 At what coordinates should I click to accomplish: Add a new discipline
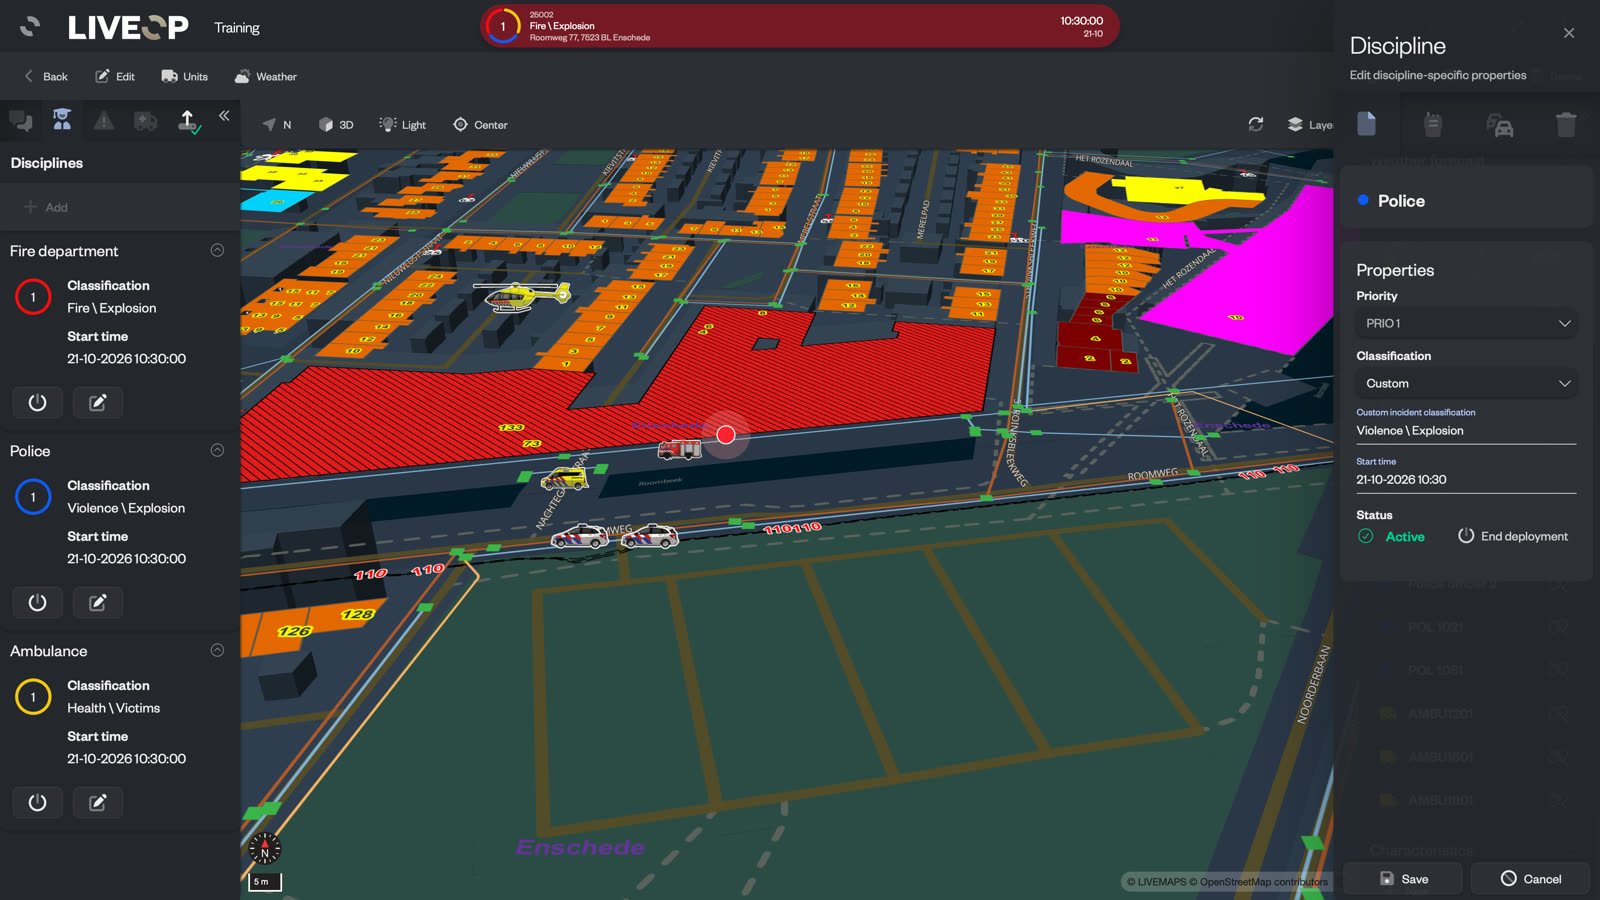(x=46, y=207)
